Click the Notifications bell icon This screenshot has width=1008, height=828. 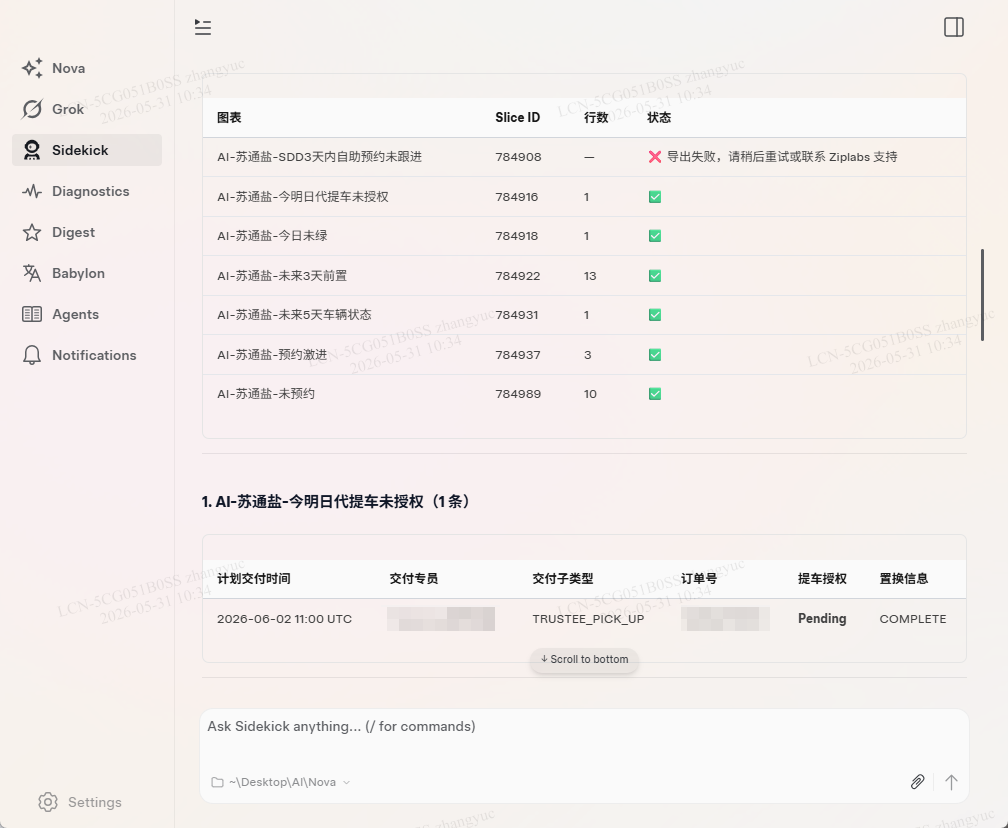(x=32, y=355)
